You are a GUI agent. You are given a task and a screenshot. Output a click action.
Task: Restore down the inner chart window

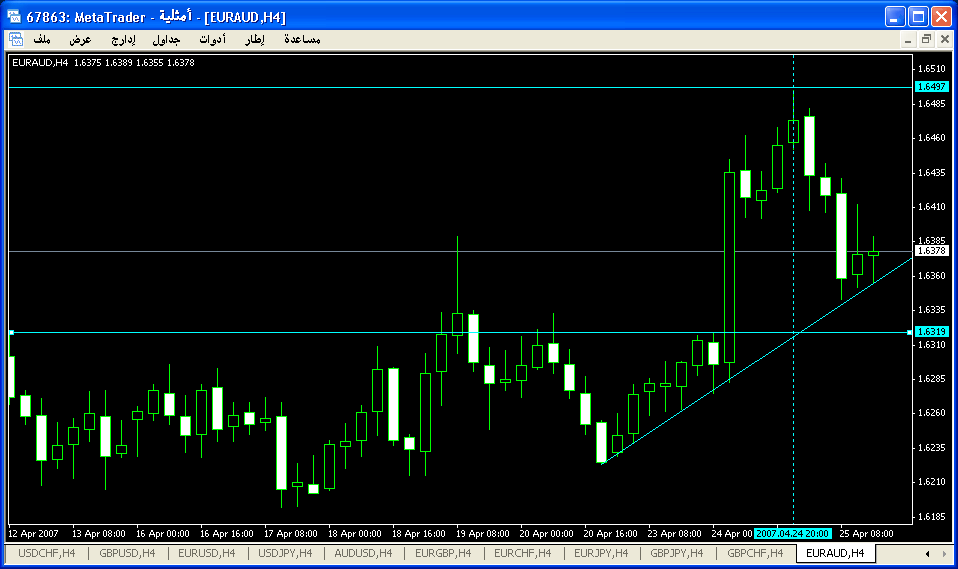coord(926,40)
